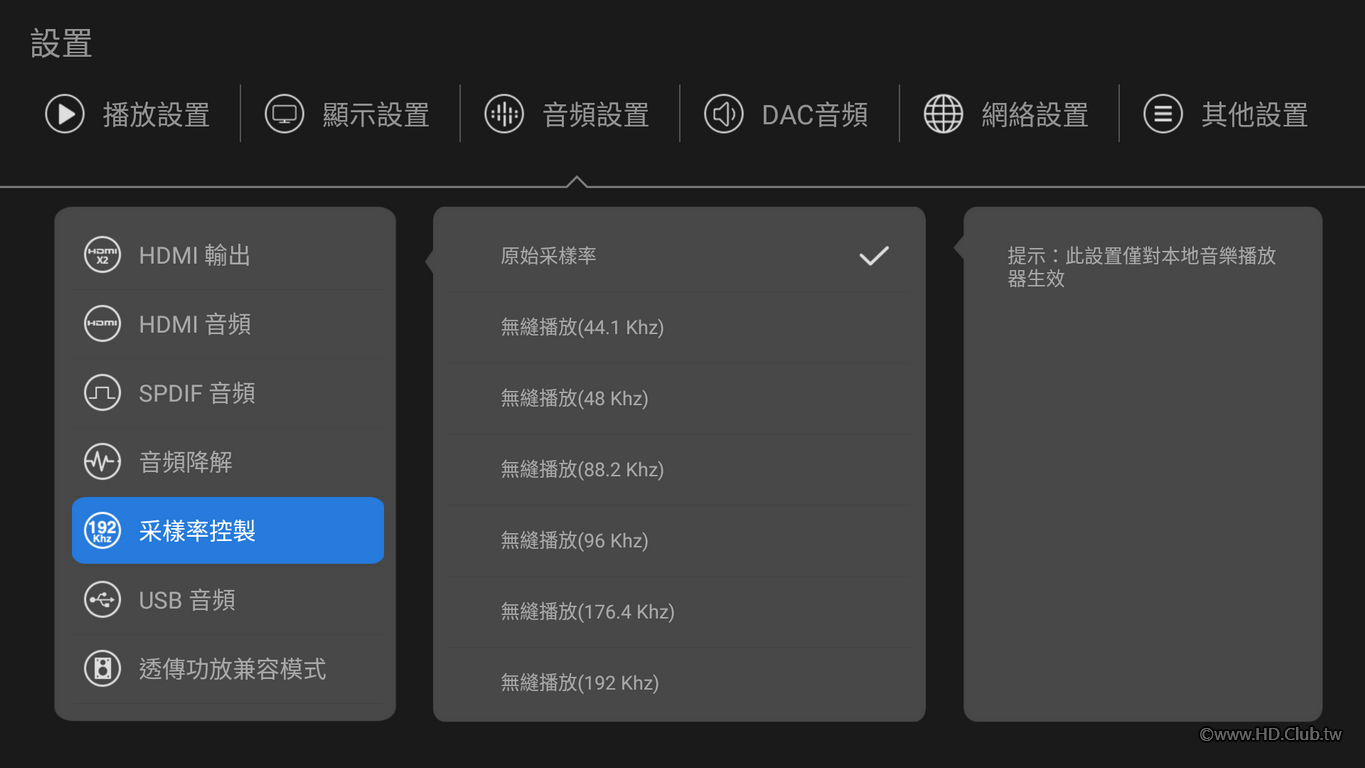
Task: Switch to the 音頻設置 tab
Action: (x=595, y=115)
